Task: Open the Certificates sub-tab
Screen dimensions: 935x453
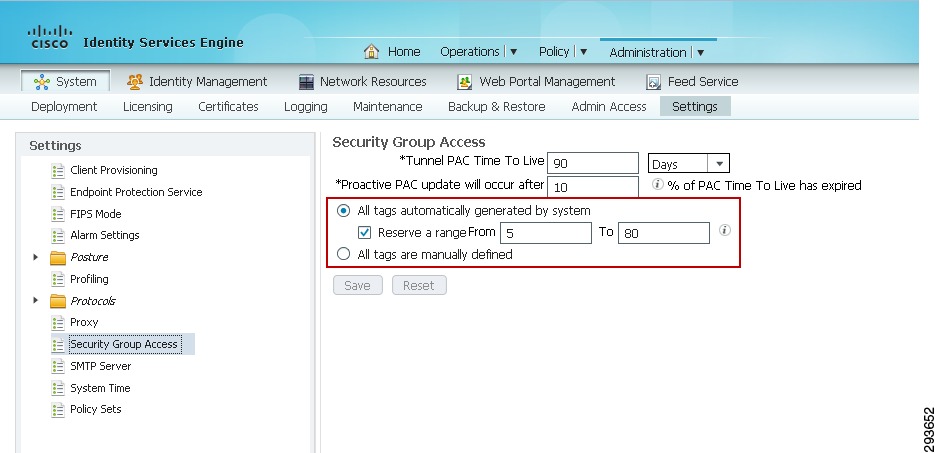Action: 228,107
